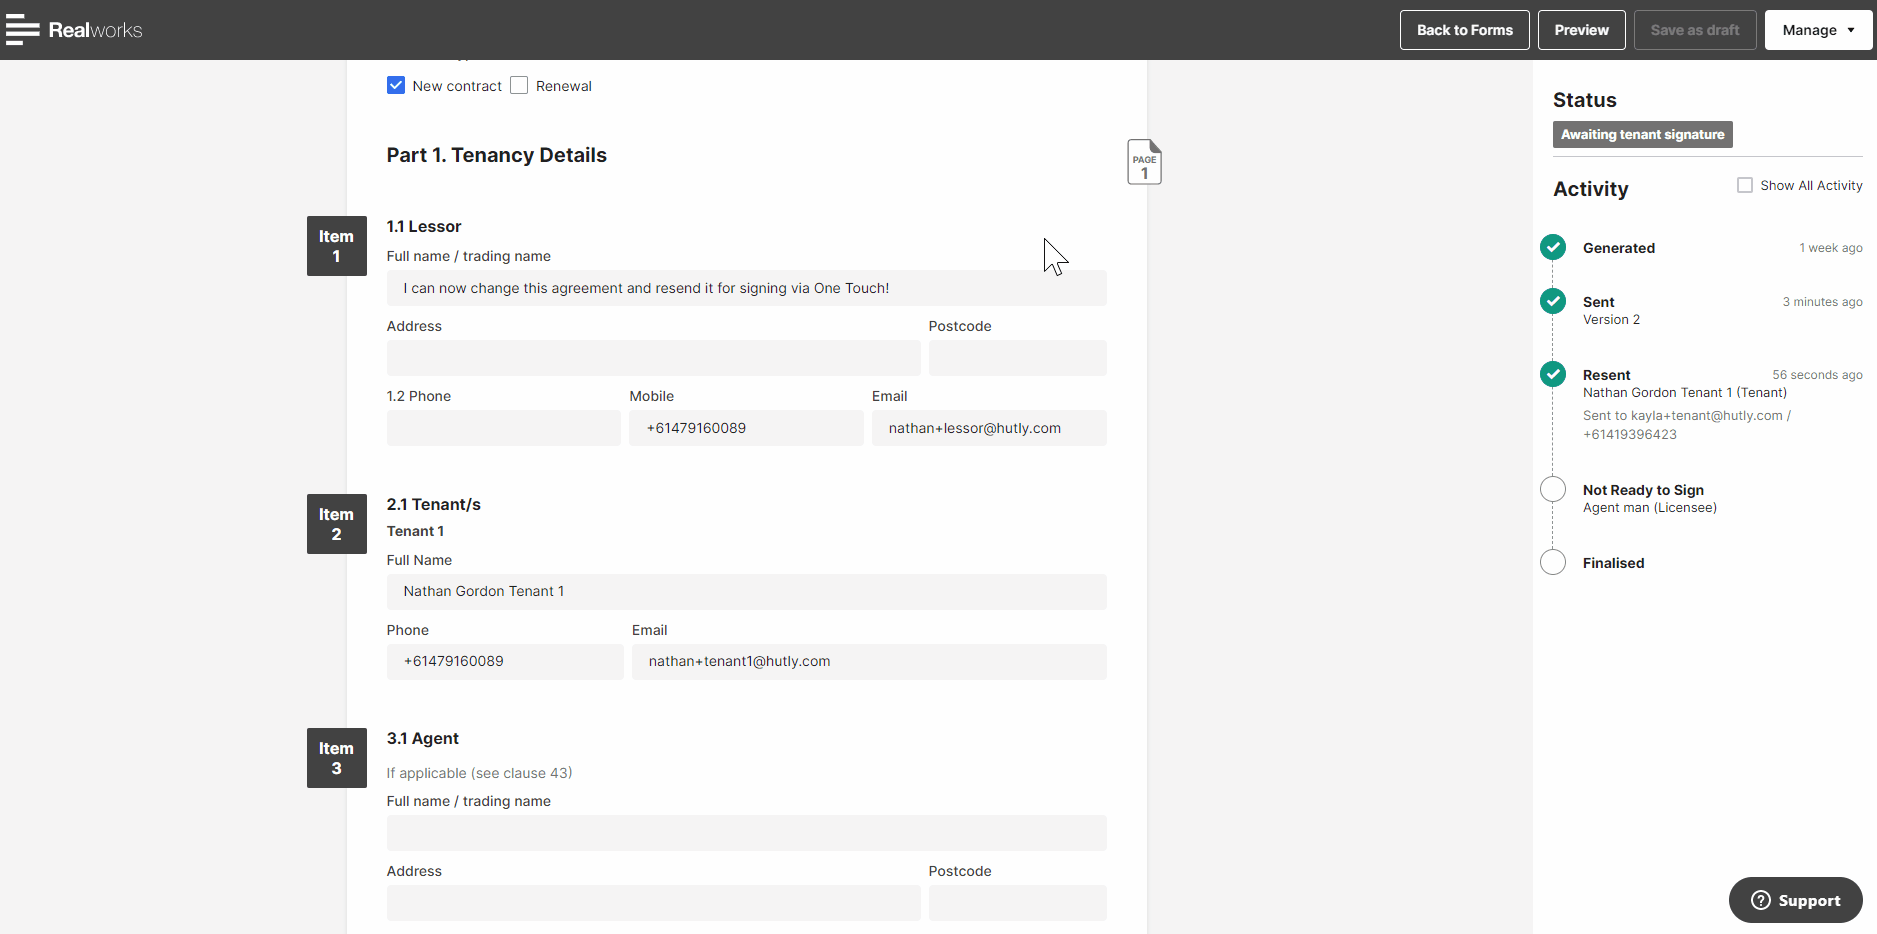
Task: Click Part 1. Tenancy Details heading
Action: click(x=496, y=155)
